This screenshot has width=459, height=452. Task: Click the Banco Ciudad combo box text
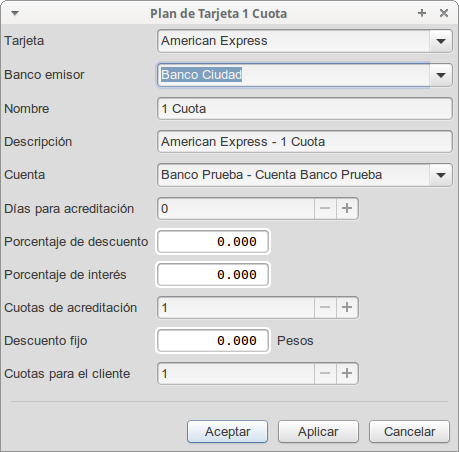tap(201, 75)
